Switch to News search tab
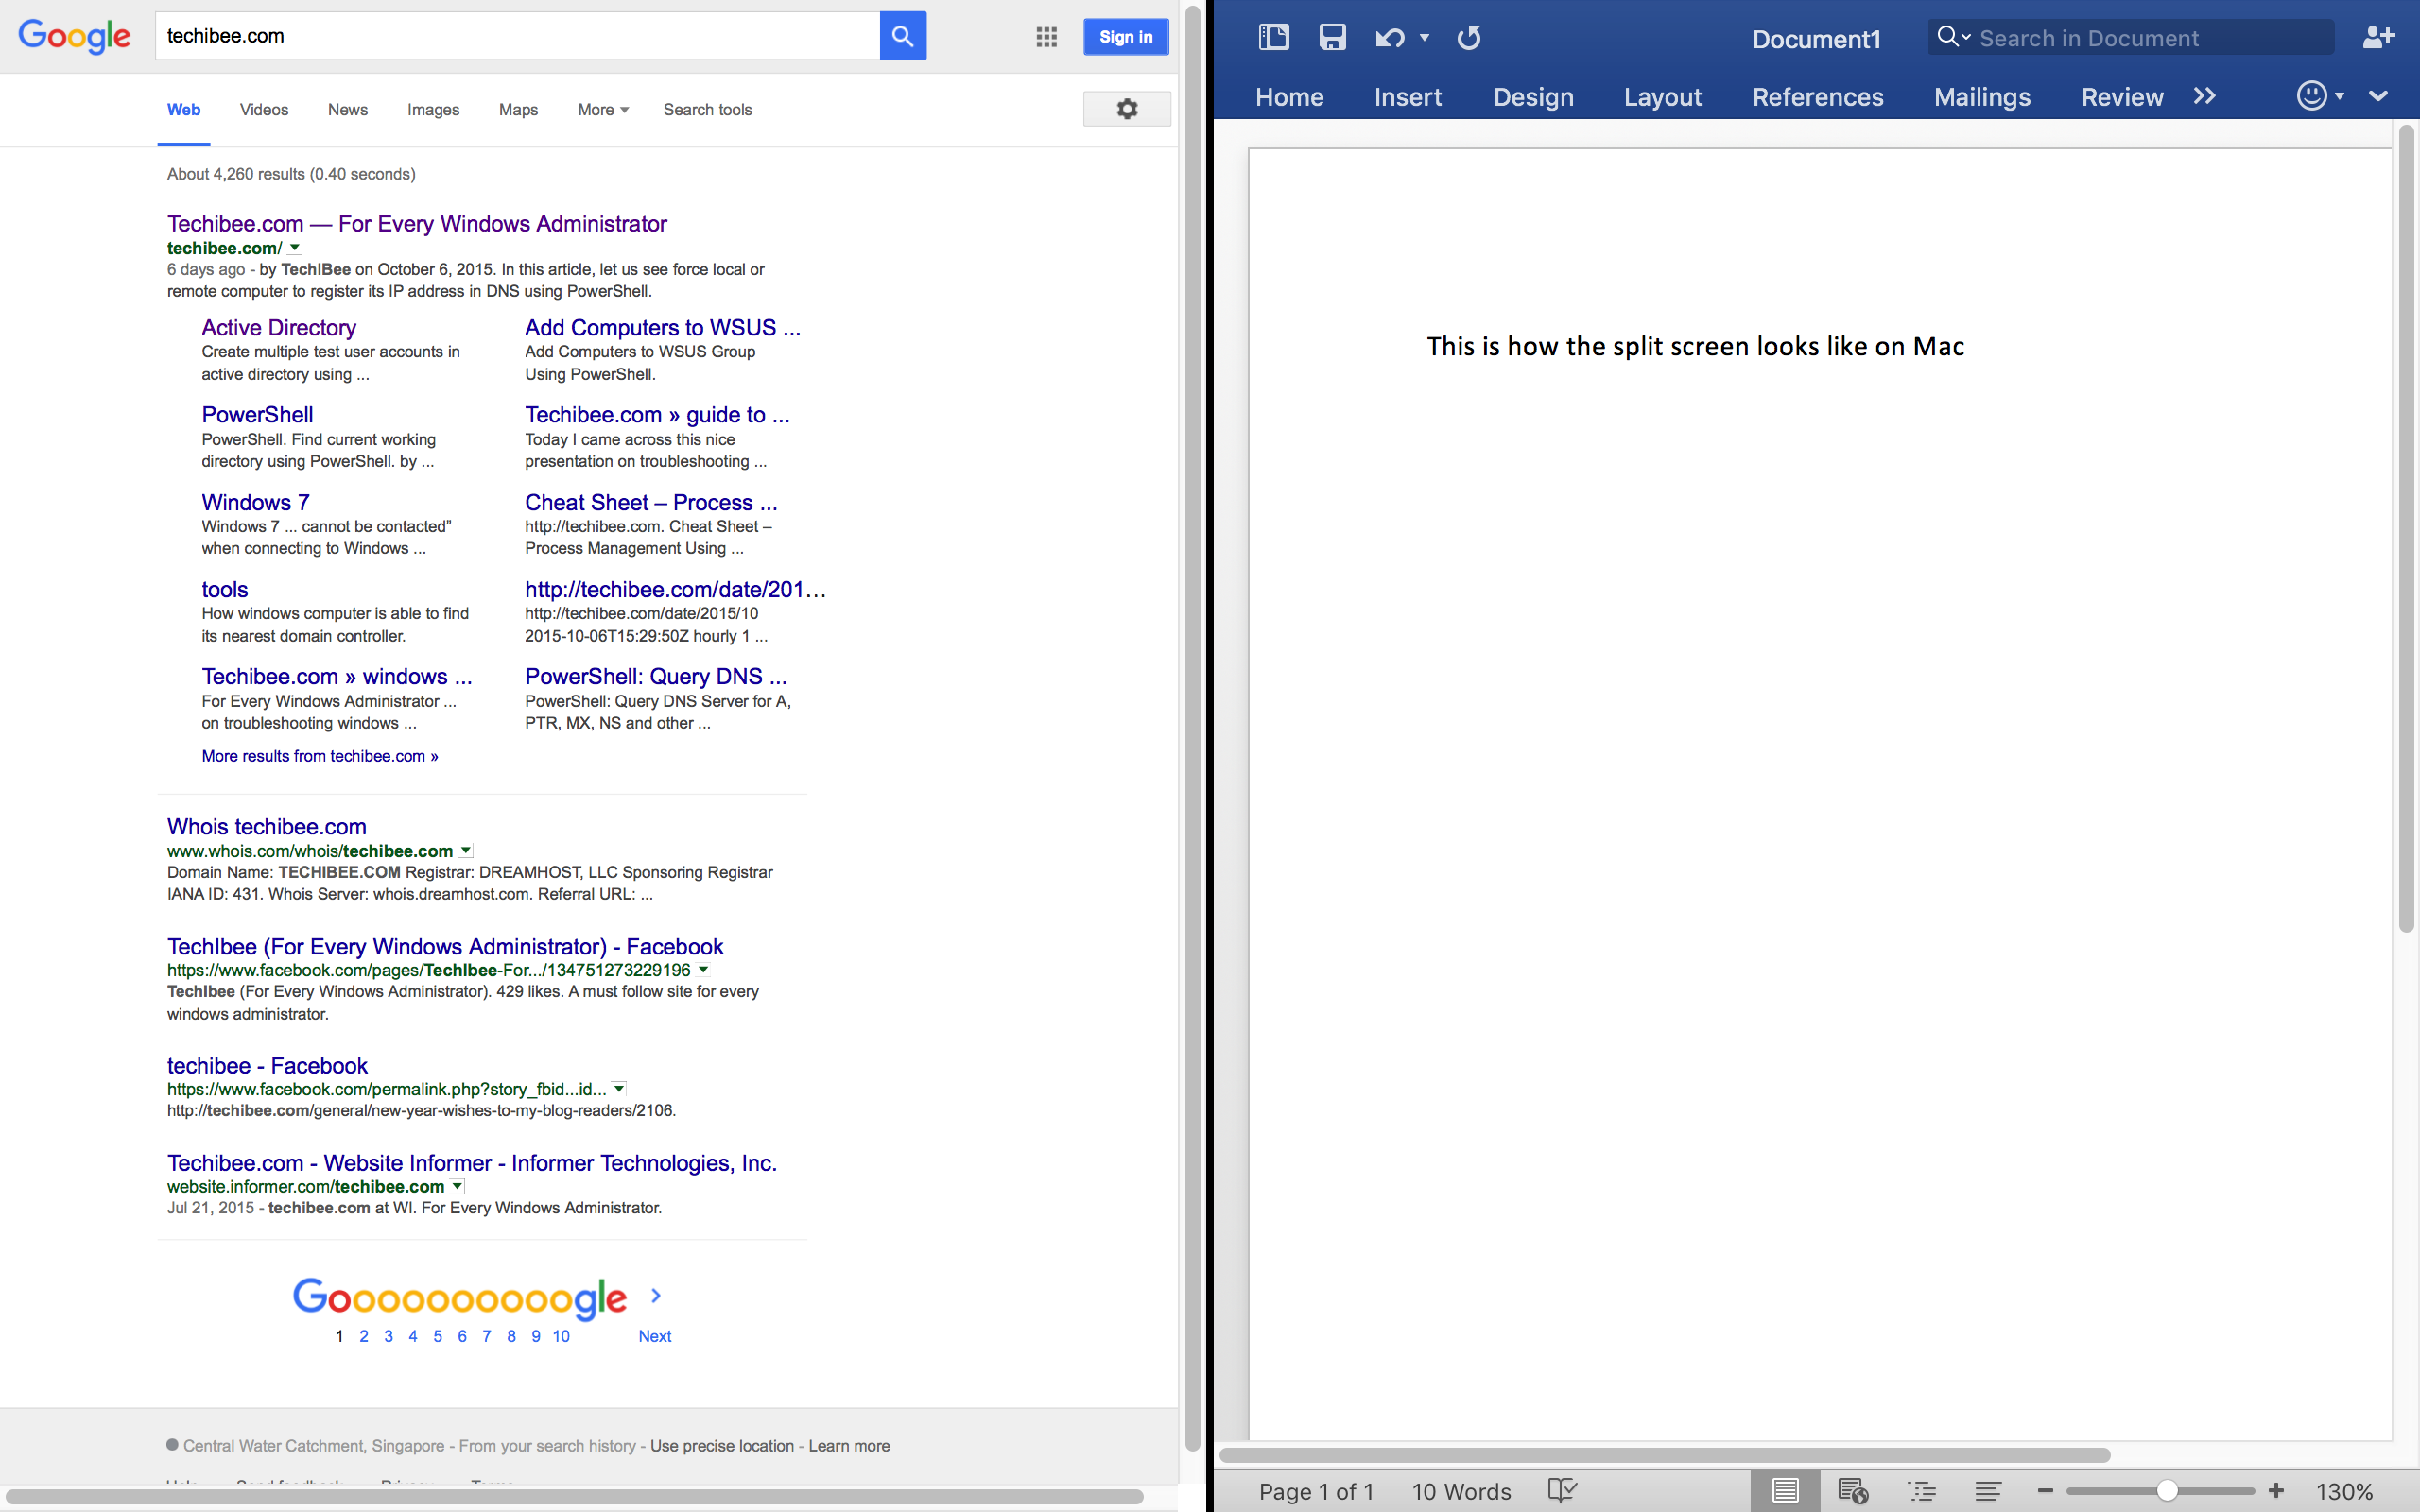This screenshot has height=1512, width=2420. tap(348, 110)
